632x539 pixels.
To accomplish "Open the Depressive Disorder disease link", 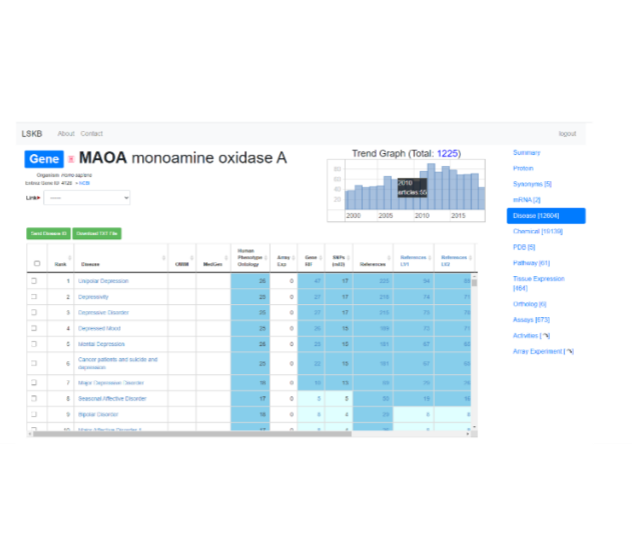I will [x=103, y=312].
